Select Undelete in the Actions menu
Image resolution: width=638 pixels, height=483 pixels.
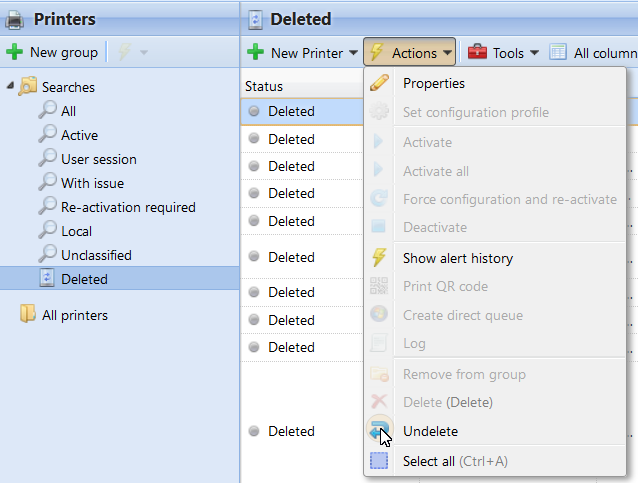(430, 431)
